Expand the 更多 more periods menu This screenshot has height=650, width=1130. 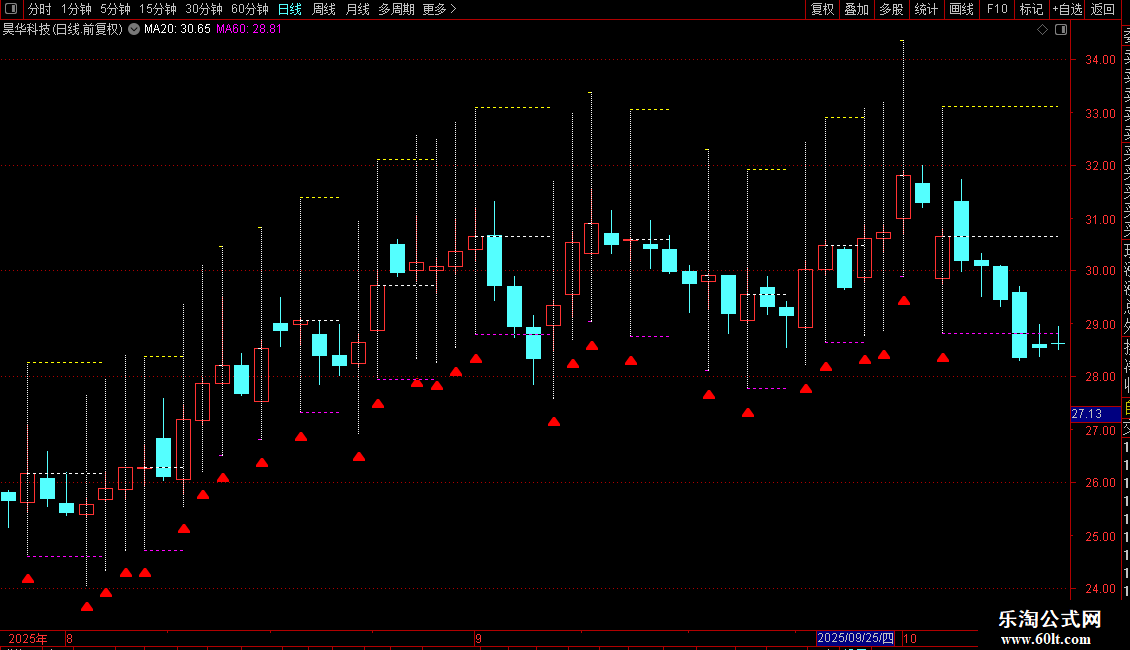pos(439,9)
